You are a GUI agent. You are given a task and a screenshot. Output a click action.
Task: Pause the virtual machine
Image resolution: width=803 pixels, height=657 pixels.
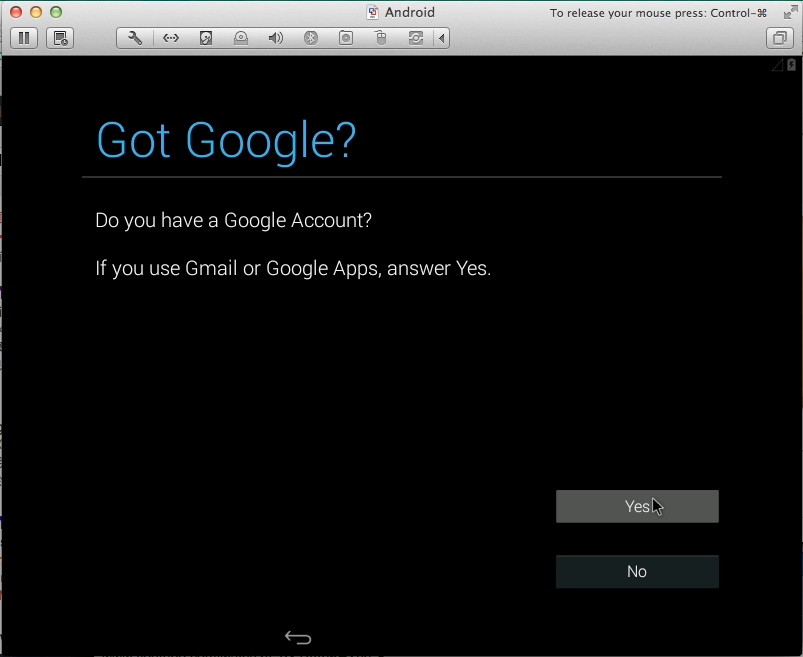tap(24, 38)
